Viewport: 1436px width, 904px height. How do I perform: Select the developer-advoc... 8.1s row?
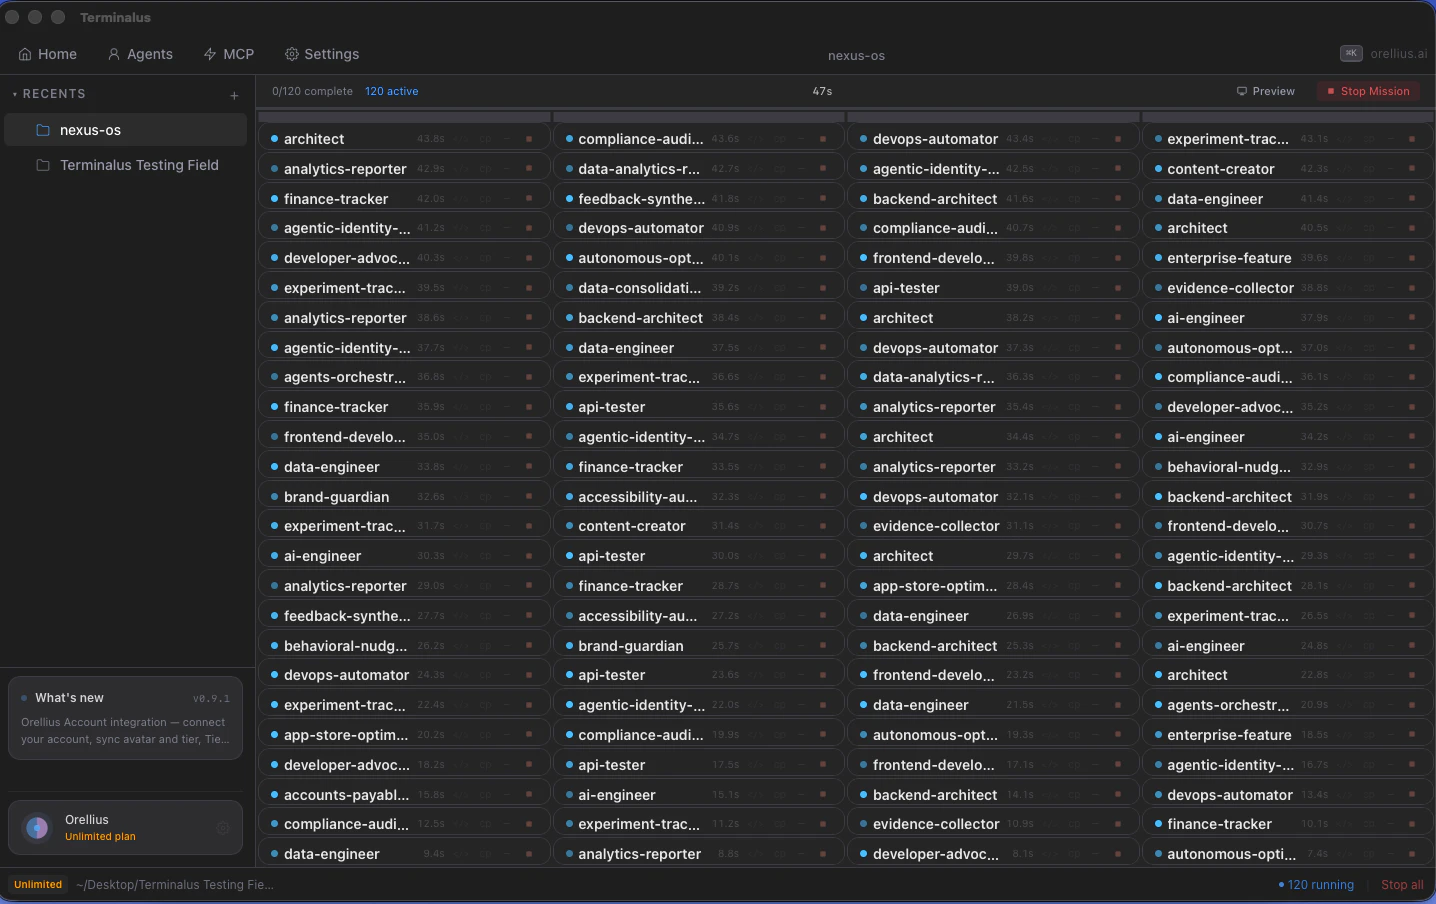pos(993,854)
